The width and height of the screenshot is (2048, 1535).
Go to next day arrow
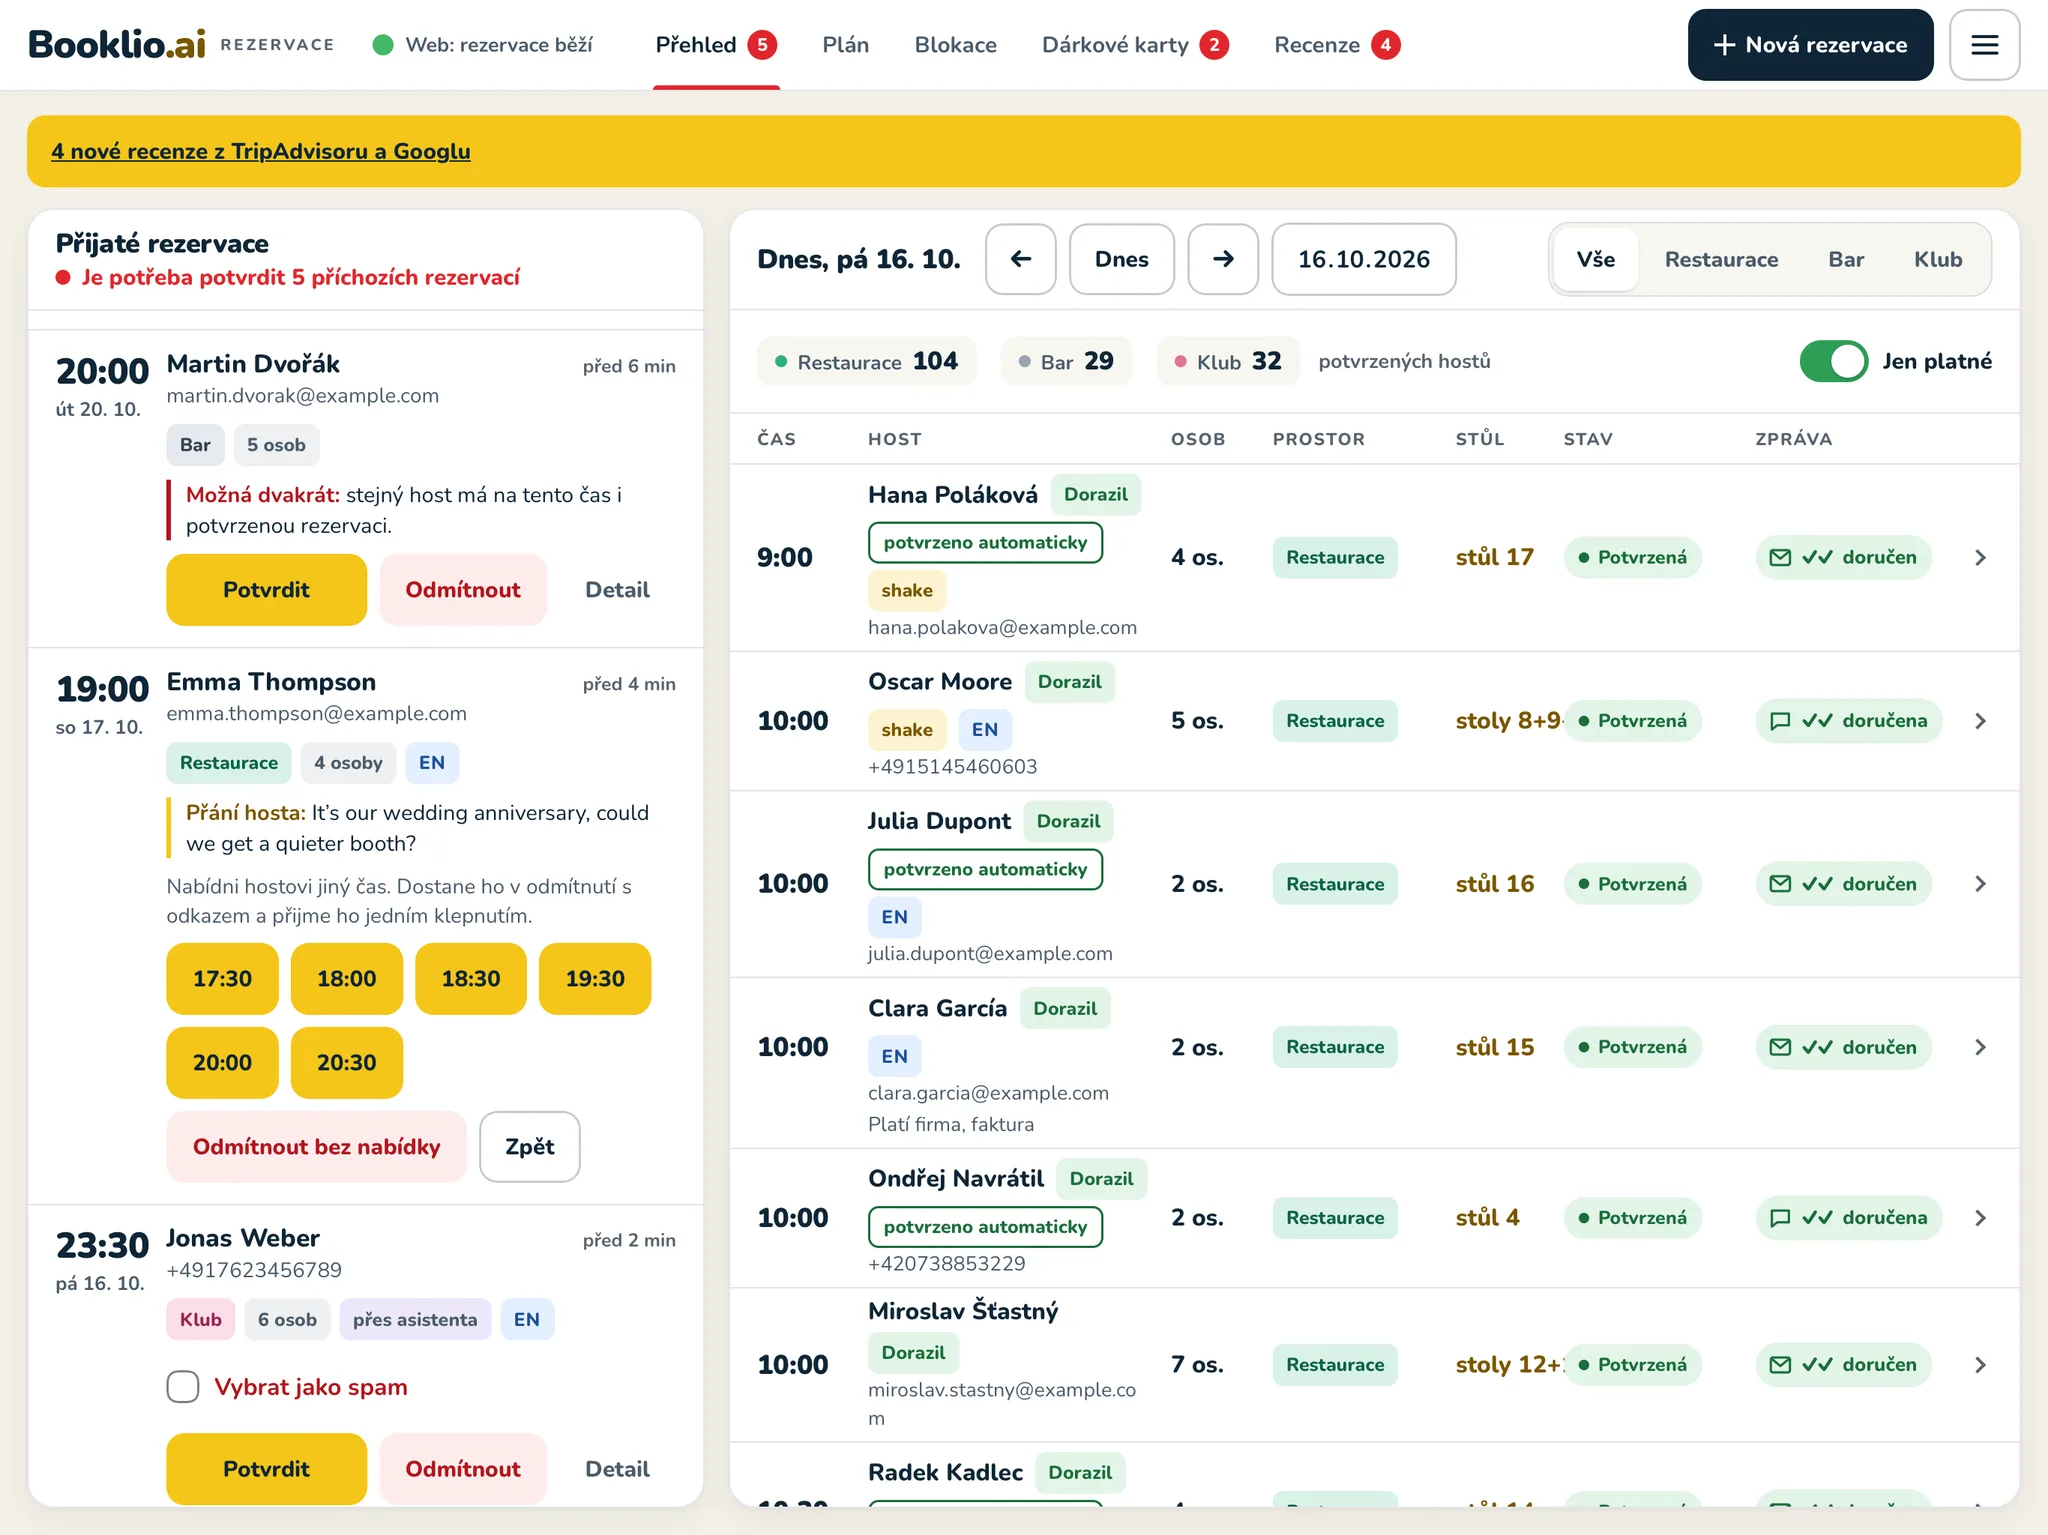coord(1223,259)
